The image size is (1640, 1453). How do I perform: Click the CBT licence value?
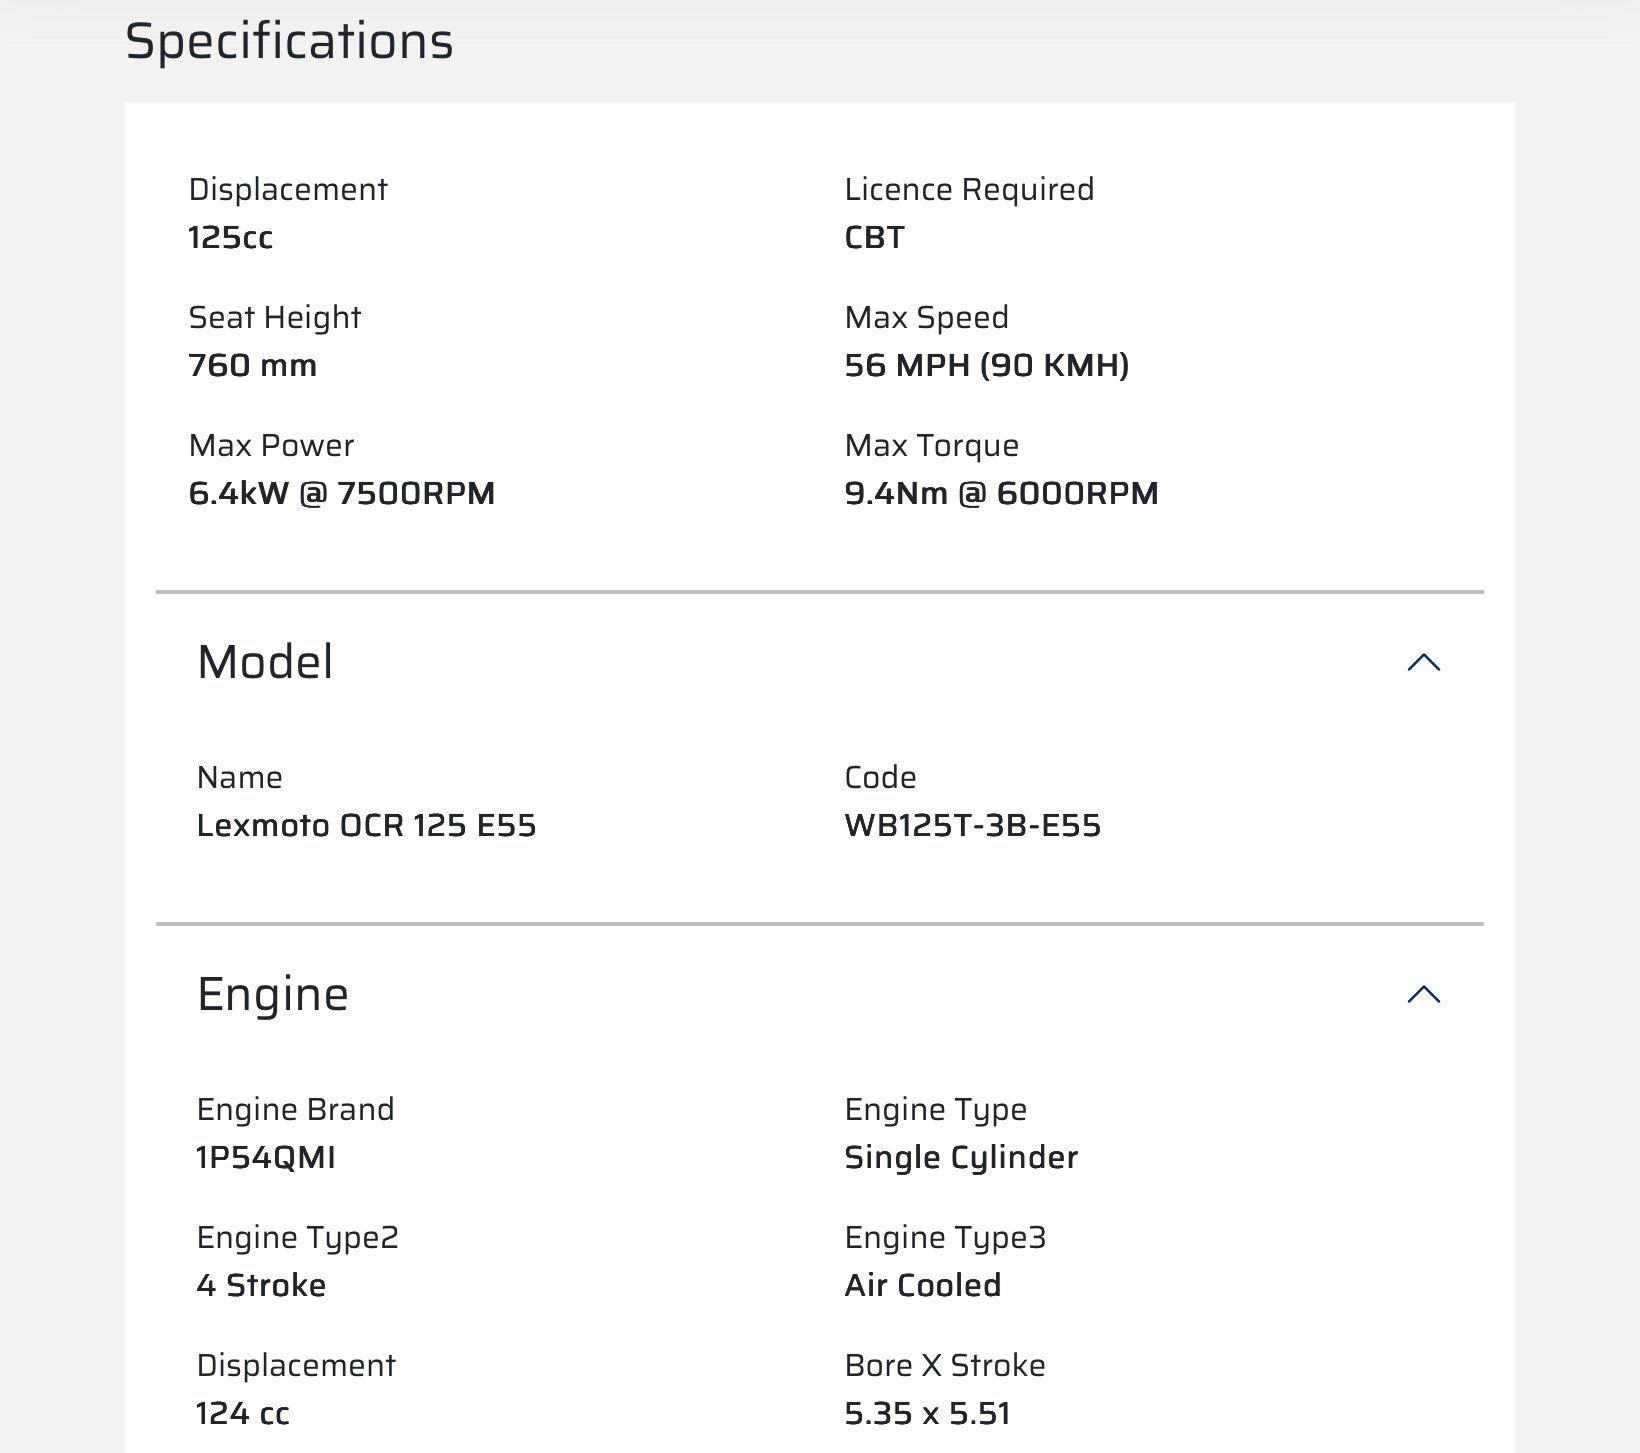(x=874, y=238)
